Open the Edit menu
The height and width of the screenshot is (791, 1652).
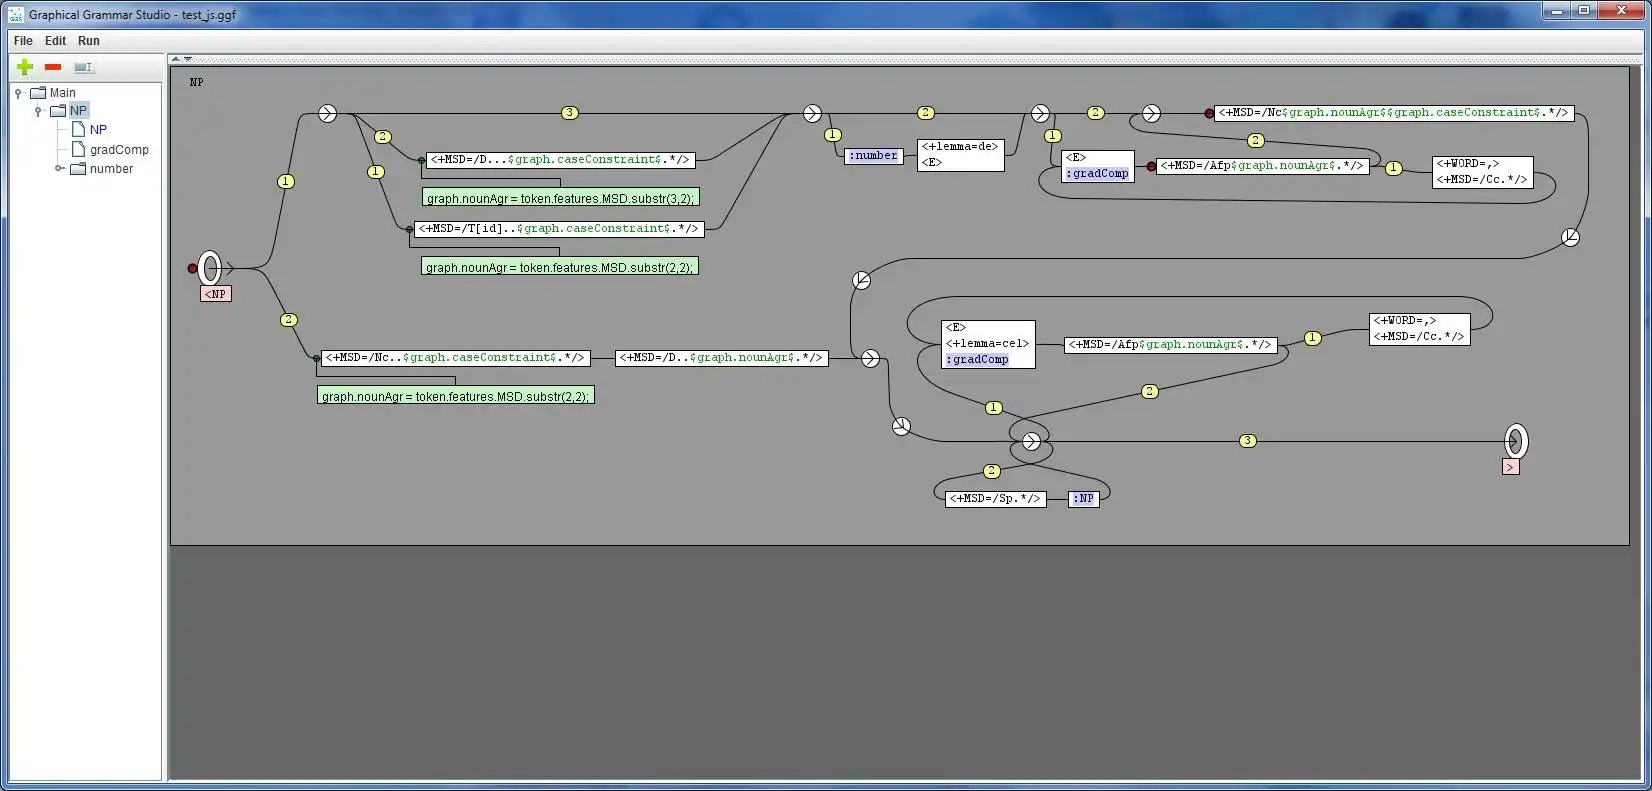tap(55, 41)
